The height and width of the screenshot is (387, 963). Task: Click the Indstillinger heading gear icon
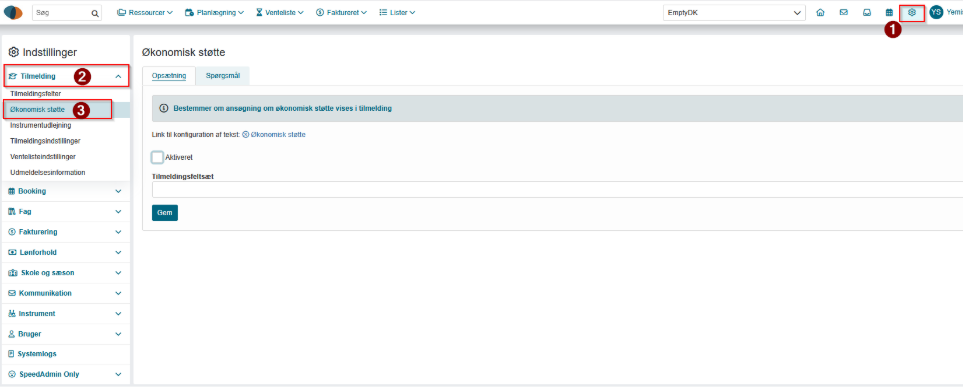[14, 53]
